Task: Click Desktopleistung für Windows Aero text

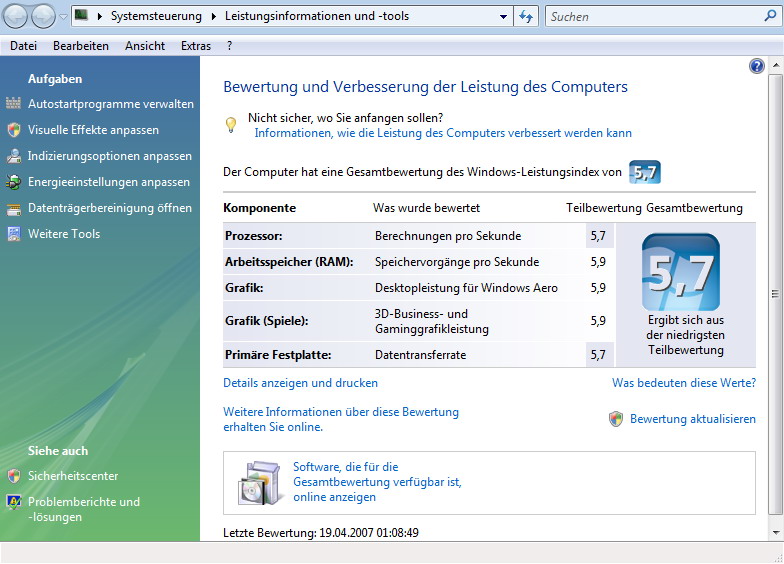Action: [x=466, y=288]
